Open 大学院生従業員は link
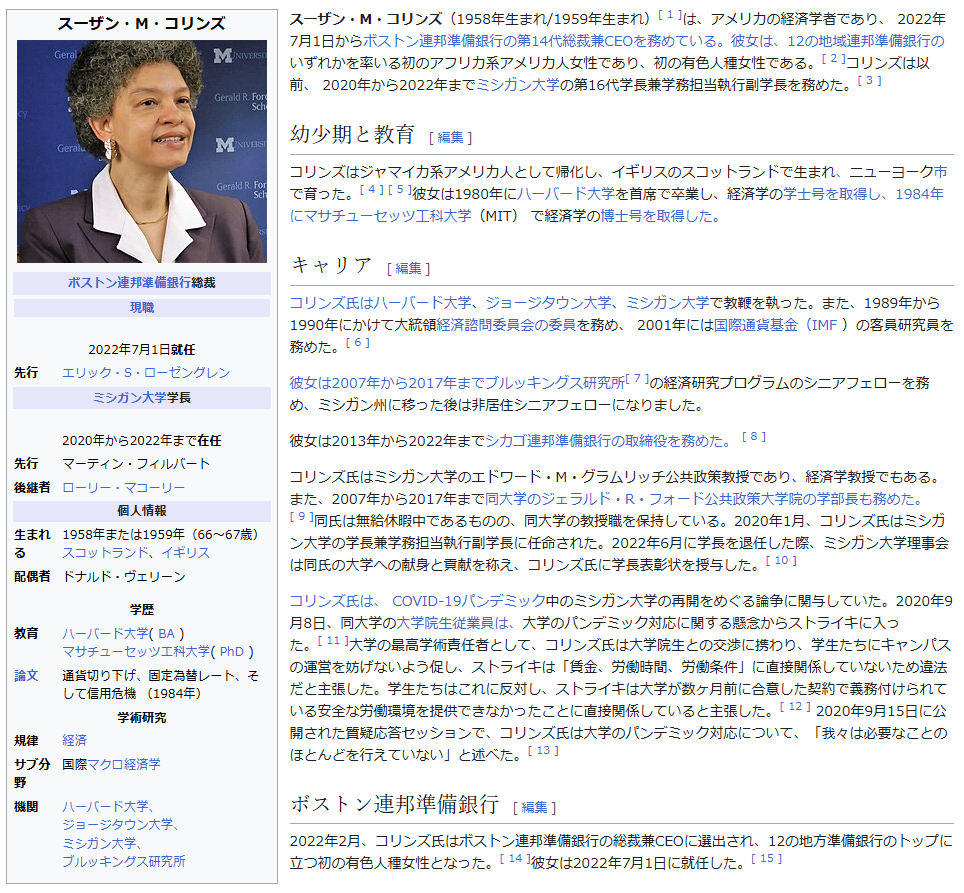Image resolution: width=964 pixels, height=893 pixels. tap(456, 624)
